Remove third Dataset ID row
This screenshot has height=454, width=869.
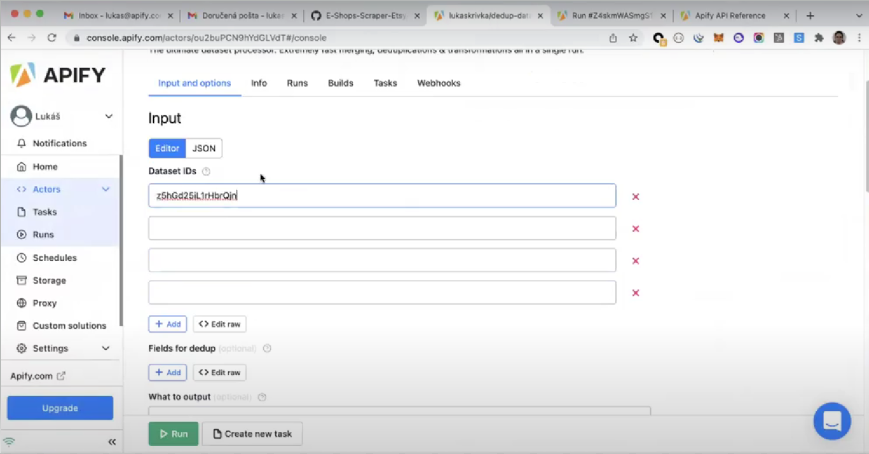click(x=636, y=261)
